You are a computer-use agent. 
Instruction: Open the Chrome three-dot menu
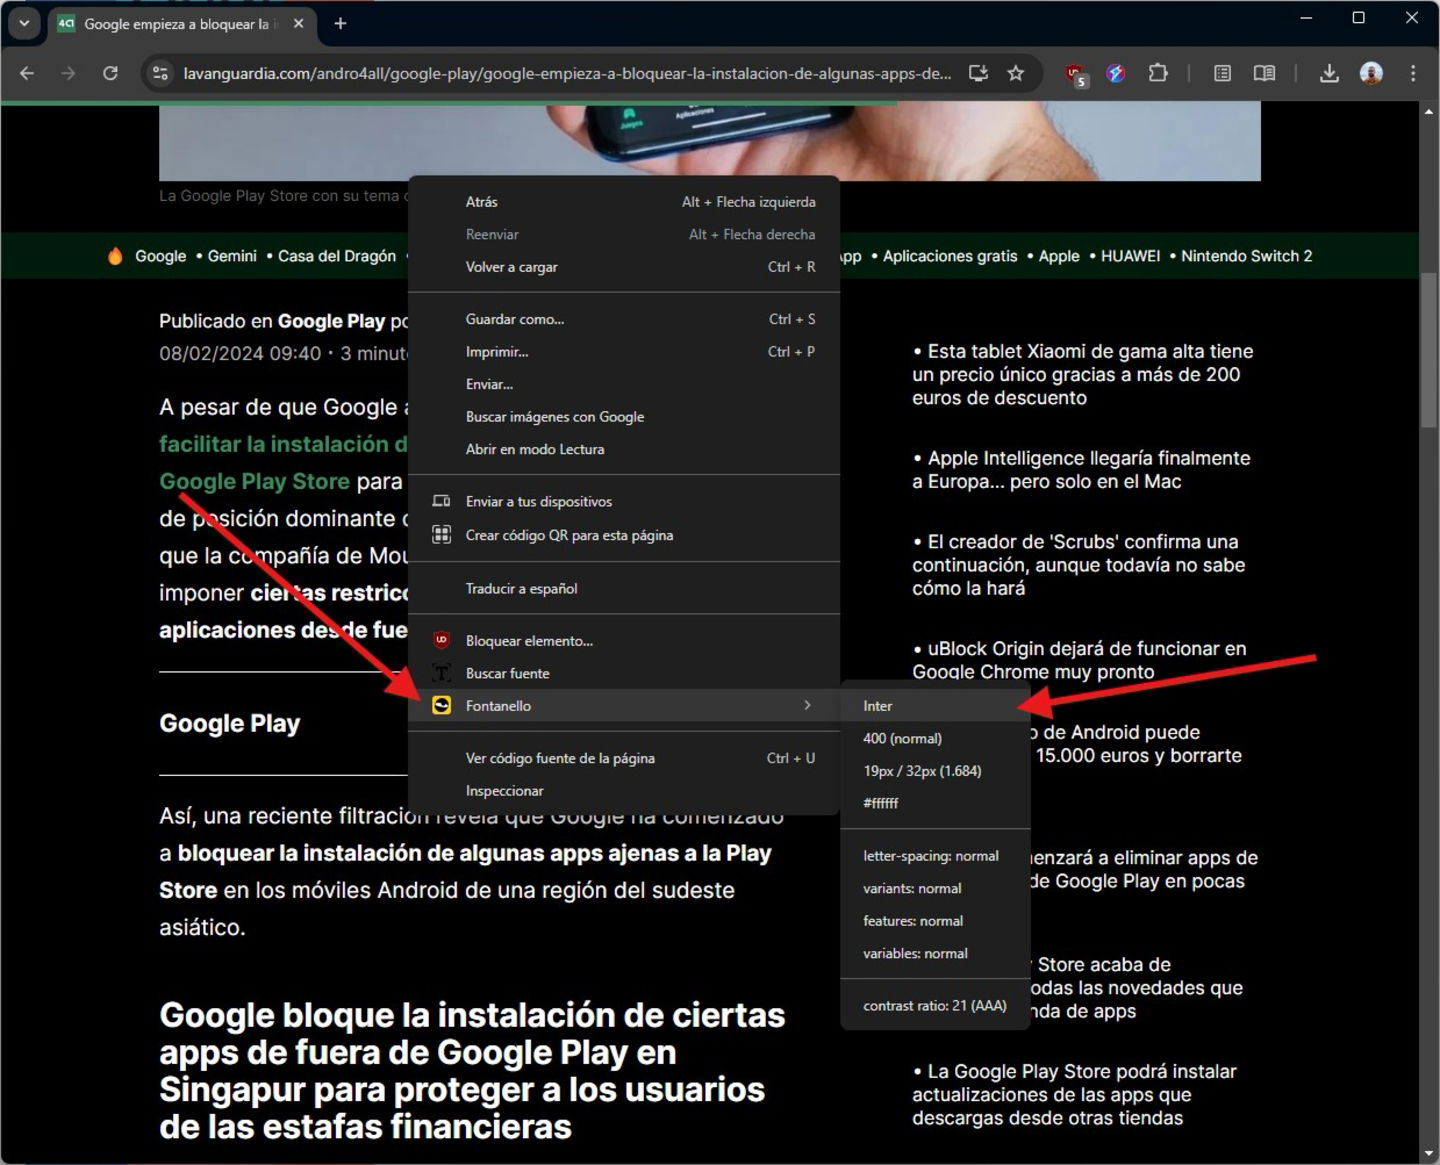click(1413, 73)
